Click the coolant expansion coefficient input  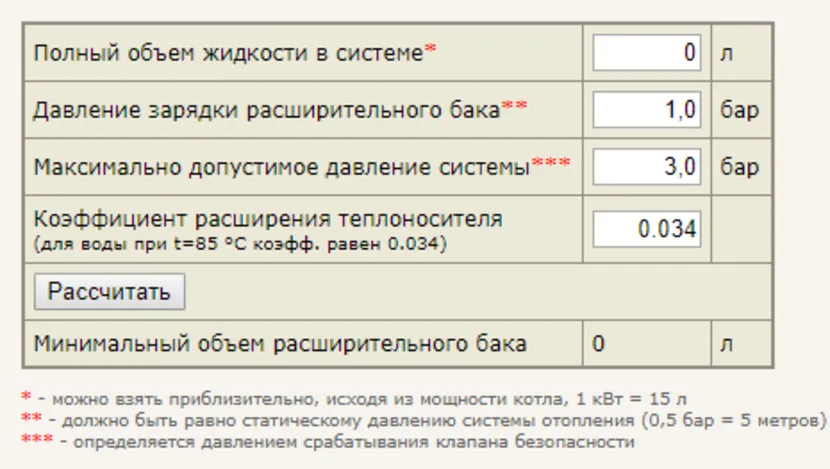click(647, 229)
